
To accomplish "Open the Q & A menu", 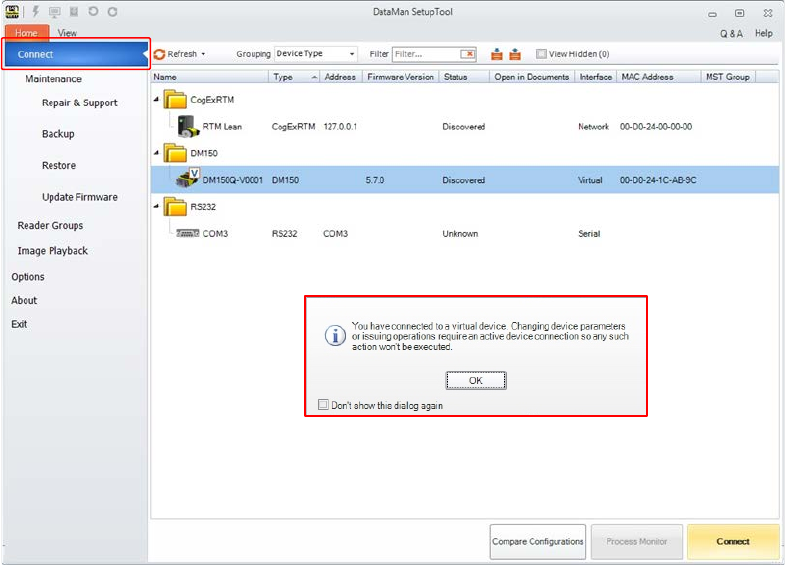I will (x=731, y=34).
